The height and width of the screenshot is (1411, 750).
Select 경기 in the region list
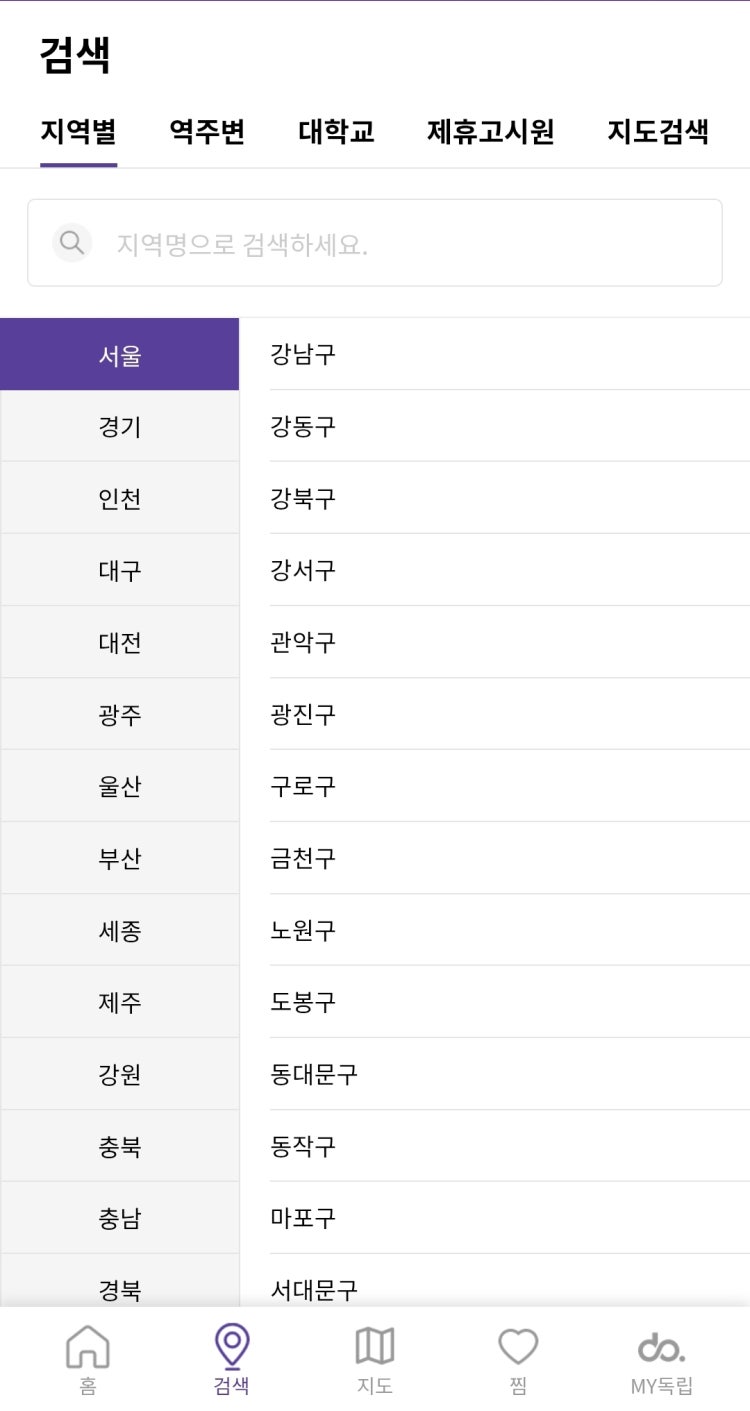click(x=120, y=426)
